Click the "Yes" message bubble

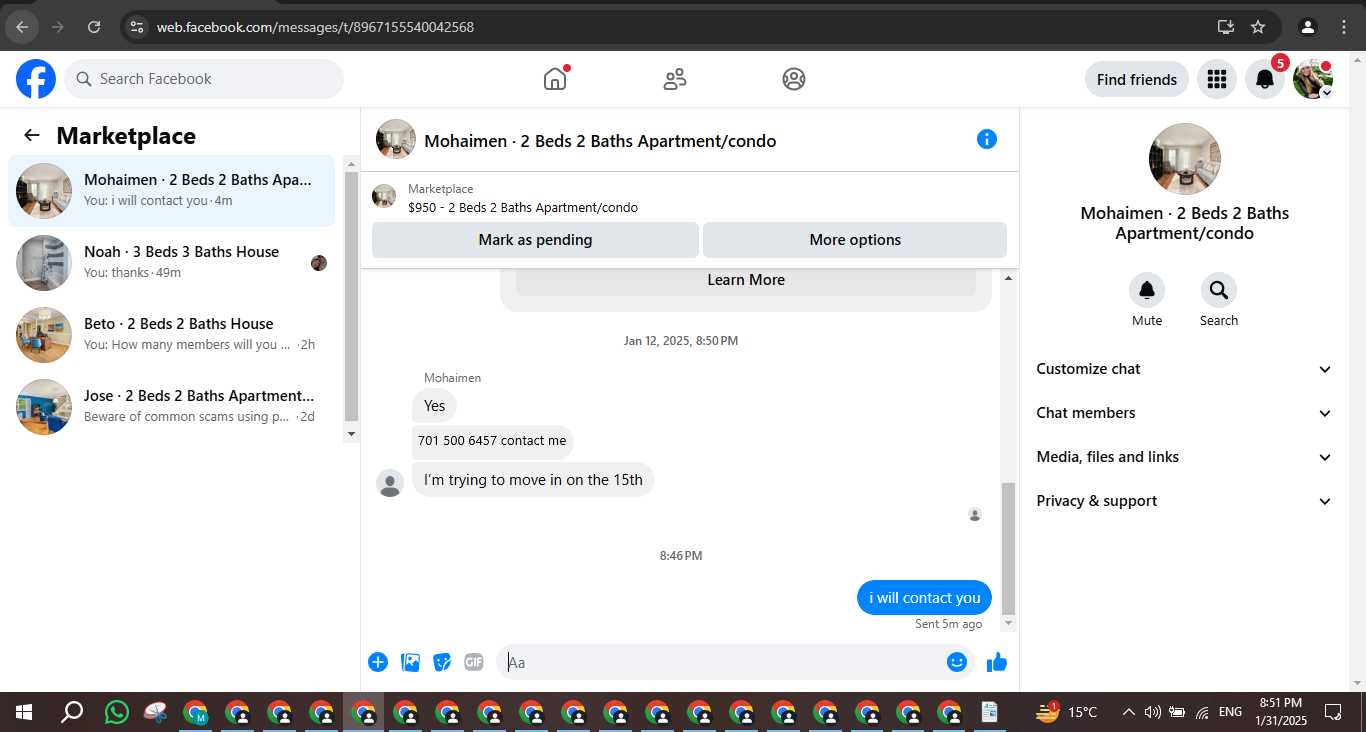pos(434,405)
